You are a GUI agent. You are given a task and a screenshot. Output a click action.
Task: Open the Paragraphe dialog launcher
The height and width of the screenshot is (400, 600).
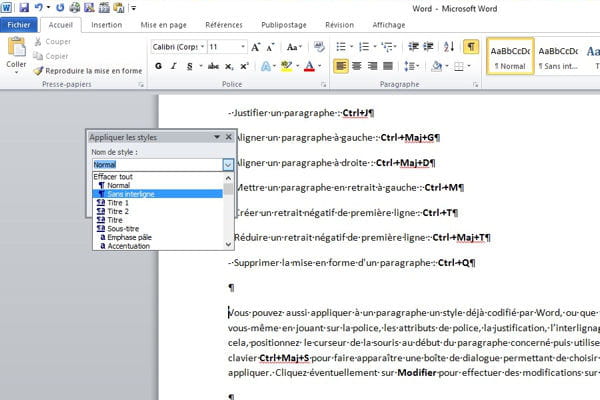tap(476, 85)
